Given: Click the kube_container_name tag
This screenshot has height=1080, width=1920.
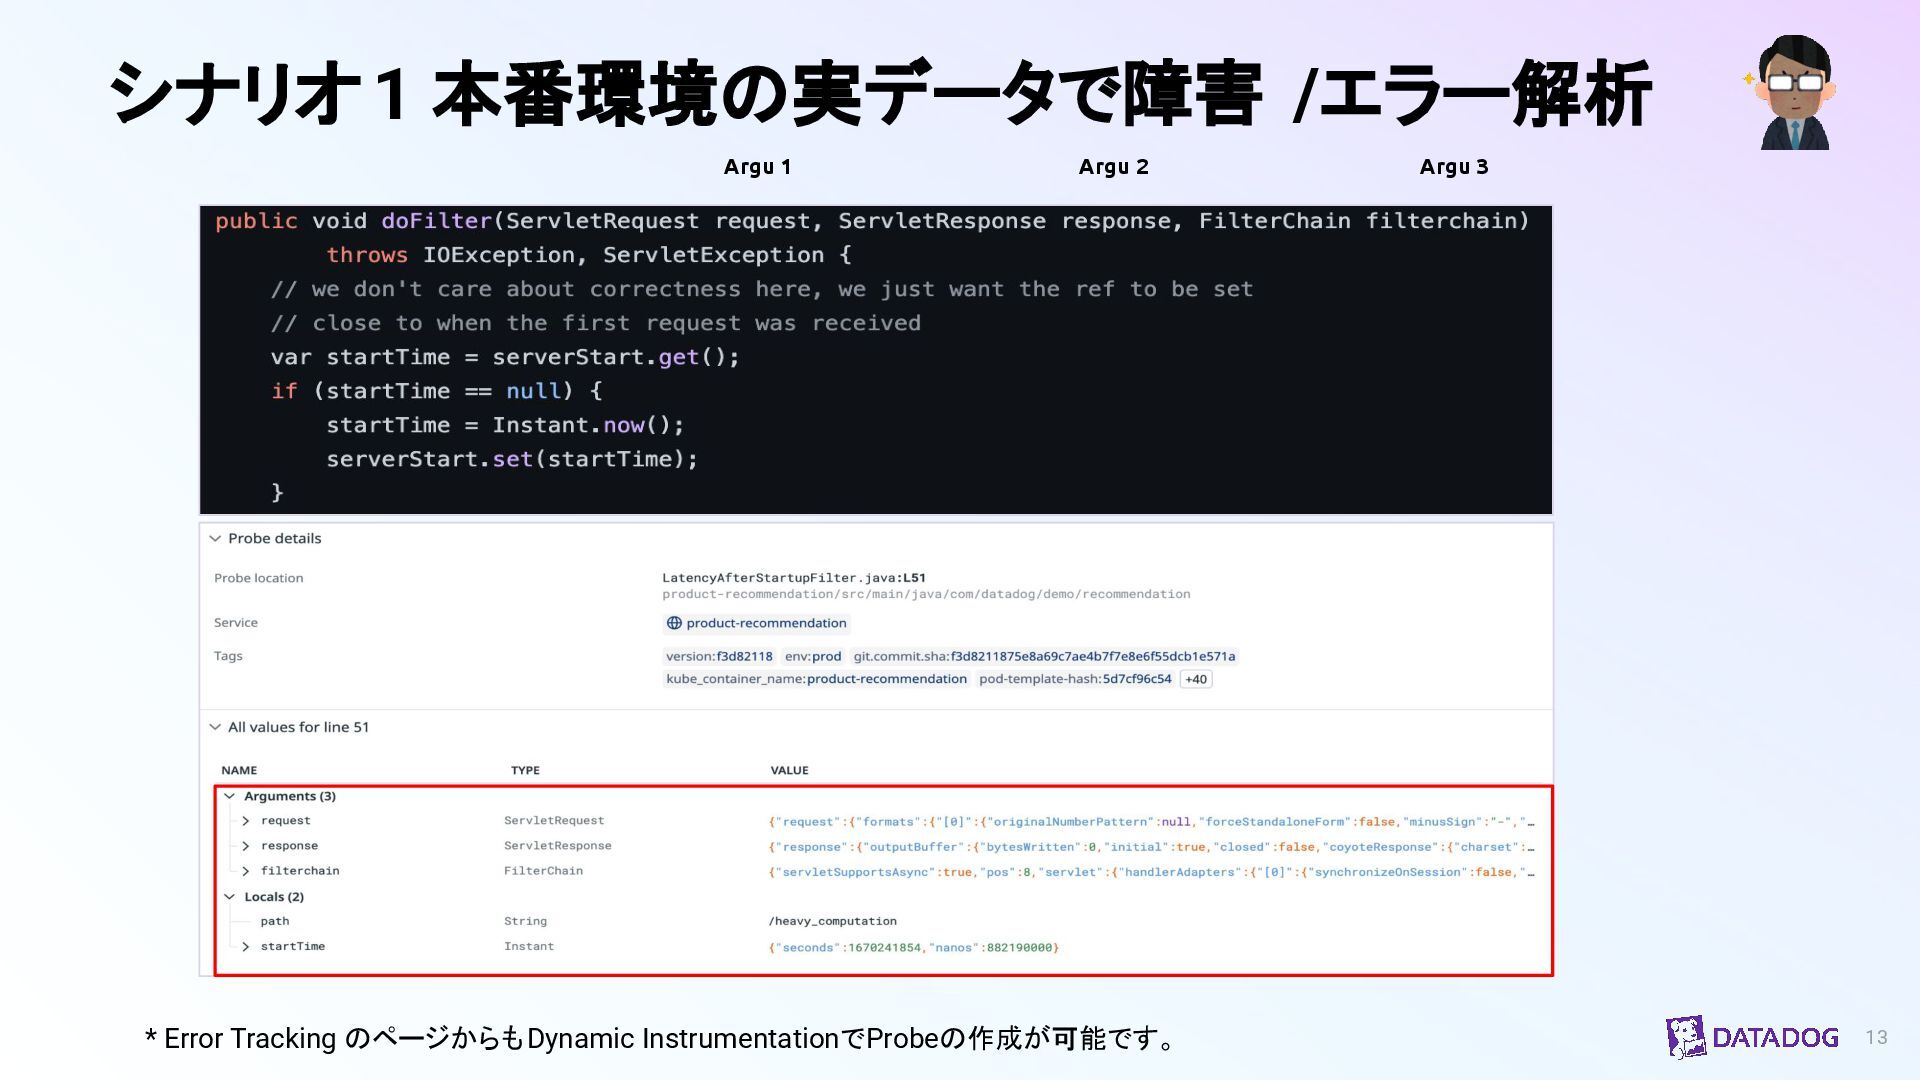Looking at the screenshot, I should coord(816,679).
